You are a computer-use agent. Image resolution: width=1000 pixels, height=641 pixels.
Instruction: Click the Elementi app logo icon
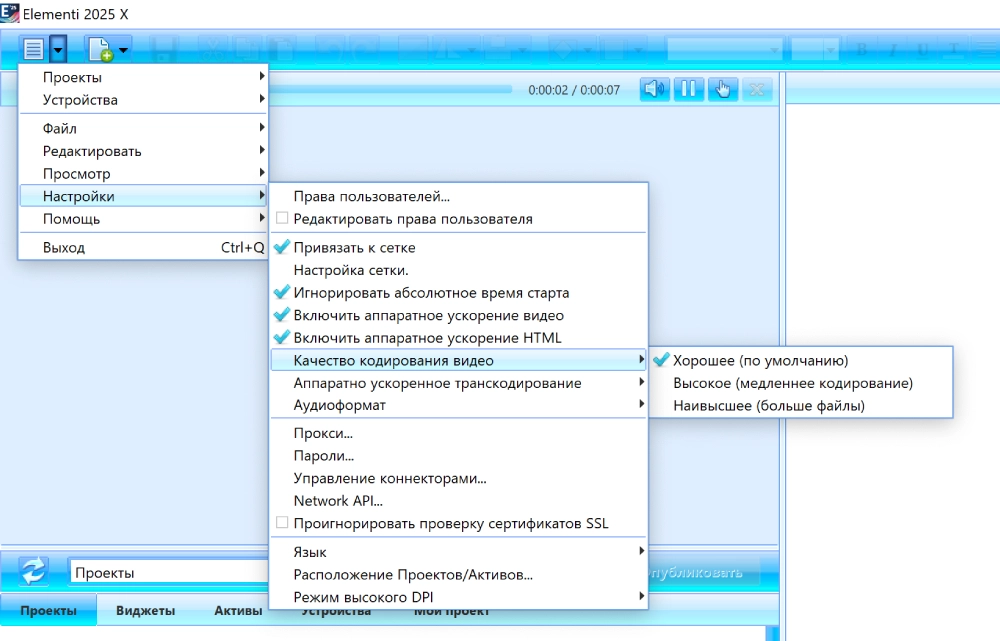(10, 13)
